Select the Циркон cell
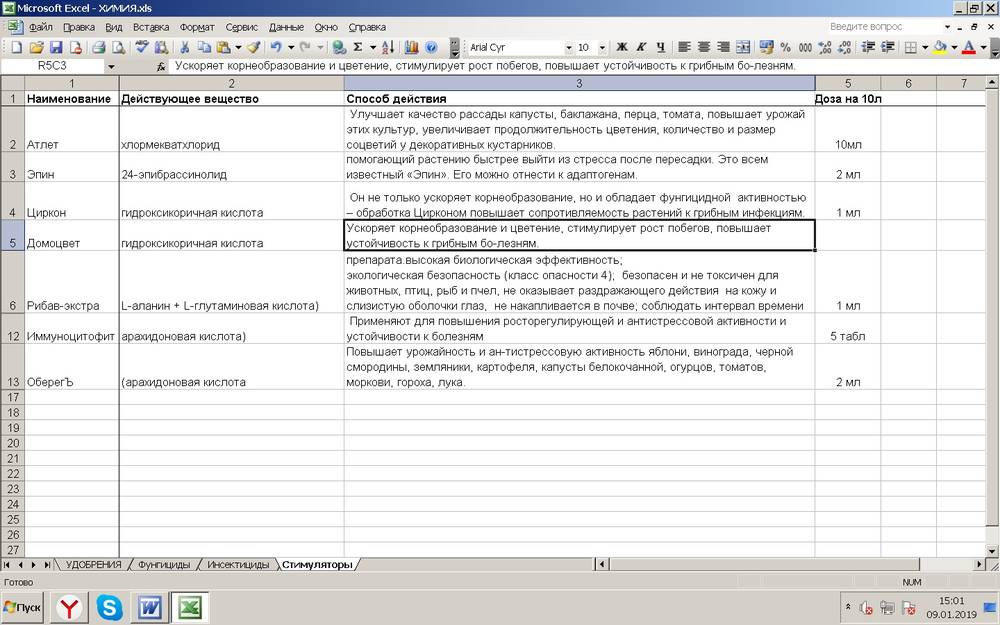1000x625 pixels. 71,213
